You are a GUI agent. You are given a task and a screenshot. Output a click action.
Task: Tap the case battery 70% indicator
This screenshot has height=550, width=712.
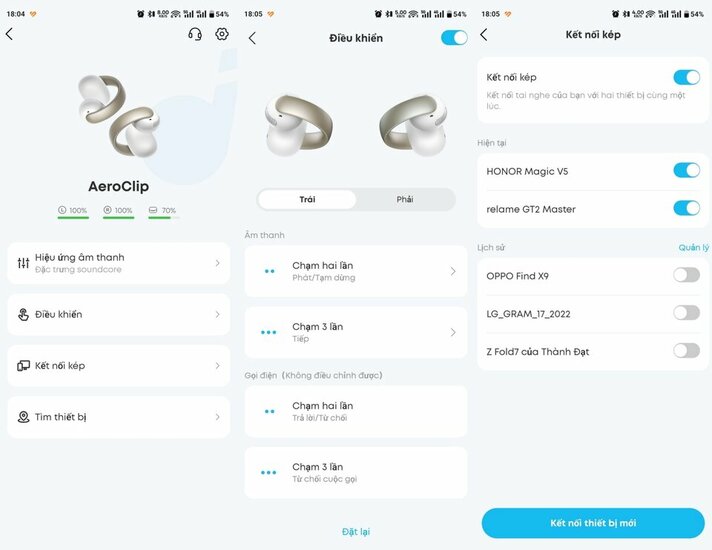pos(163,212)
